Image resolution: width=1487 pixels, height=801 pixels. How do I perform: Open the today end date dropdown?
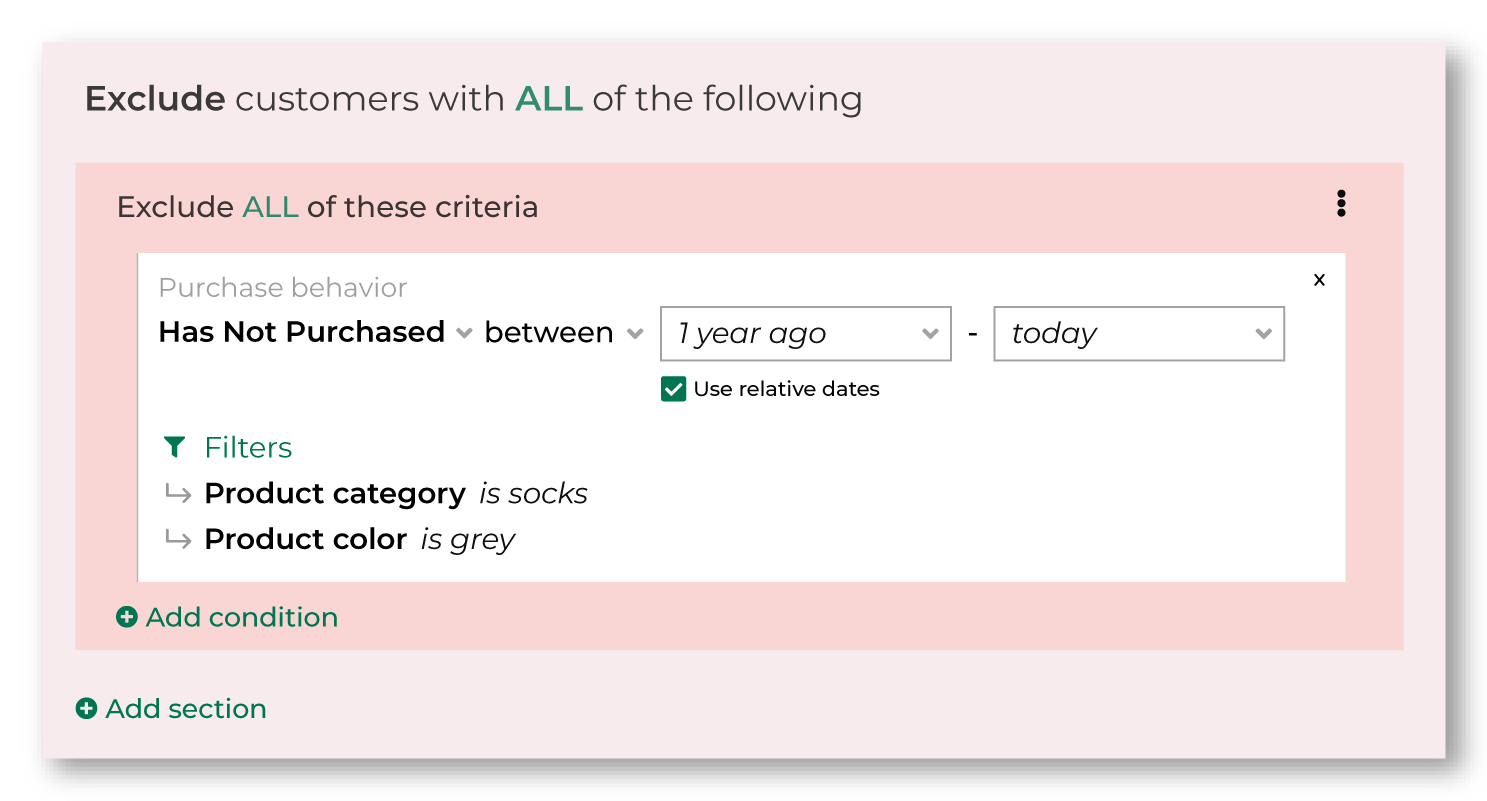1138,334
